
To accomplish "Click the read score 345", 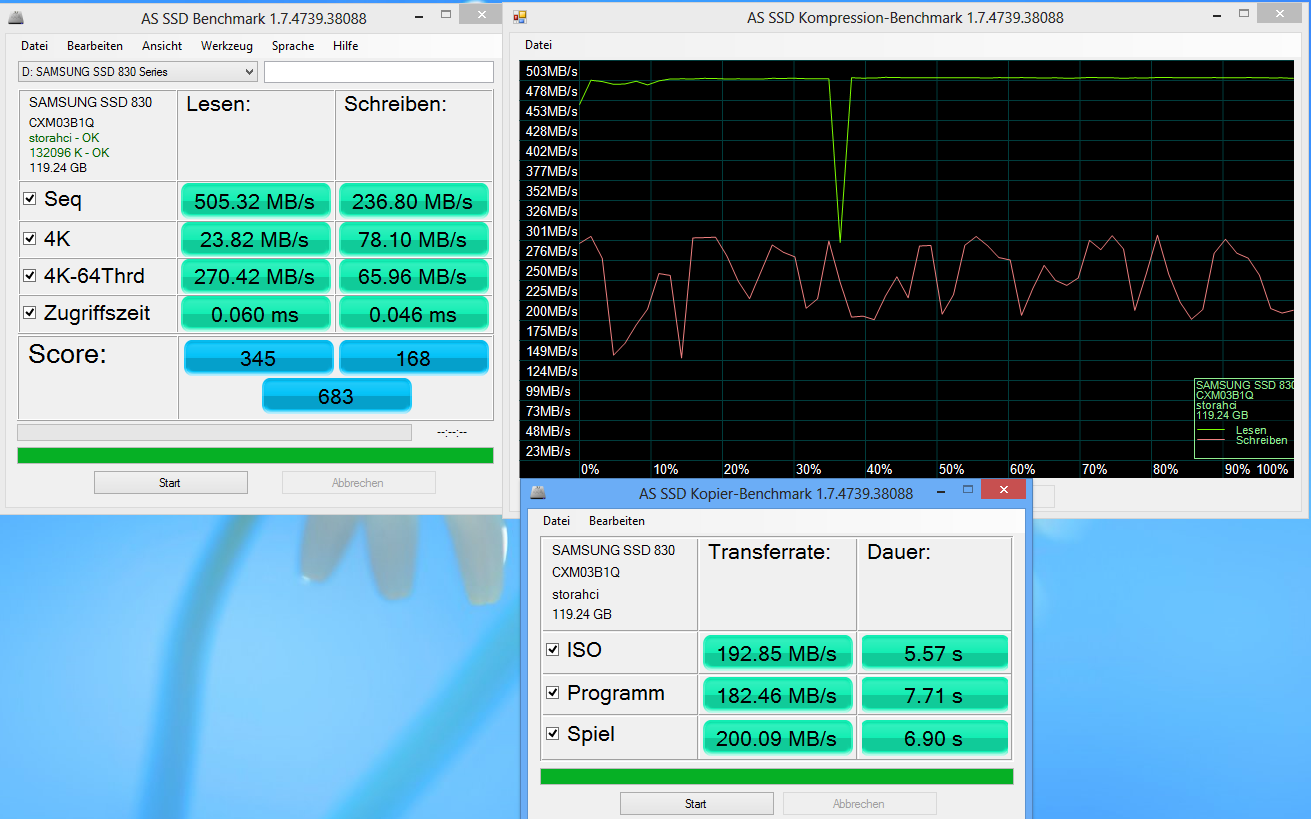I will (x=258, y=357).
